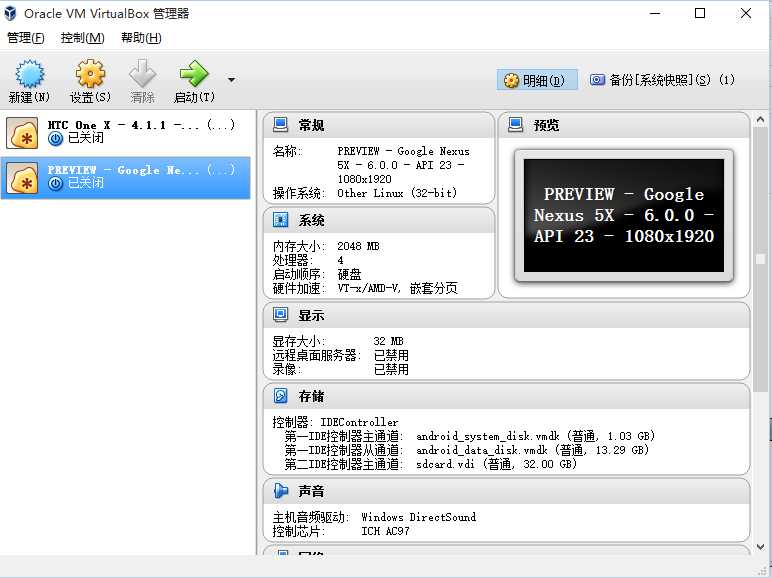Click the PREVIEW Google Nexus VM OS icon
This screenshot has height=578, width=772.
pyautogui.click(x=22, y=178)
